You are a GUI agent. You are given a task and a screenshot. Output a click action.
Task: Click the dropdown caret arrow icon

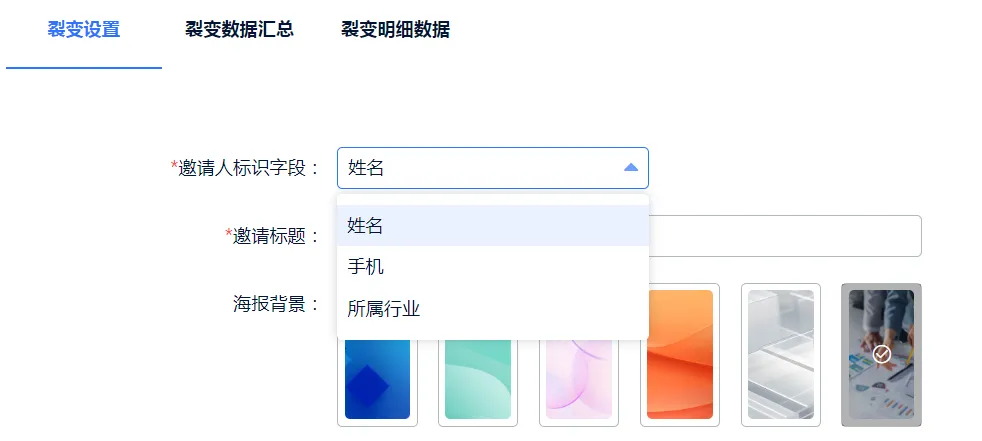(630, 168)
